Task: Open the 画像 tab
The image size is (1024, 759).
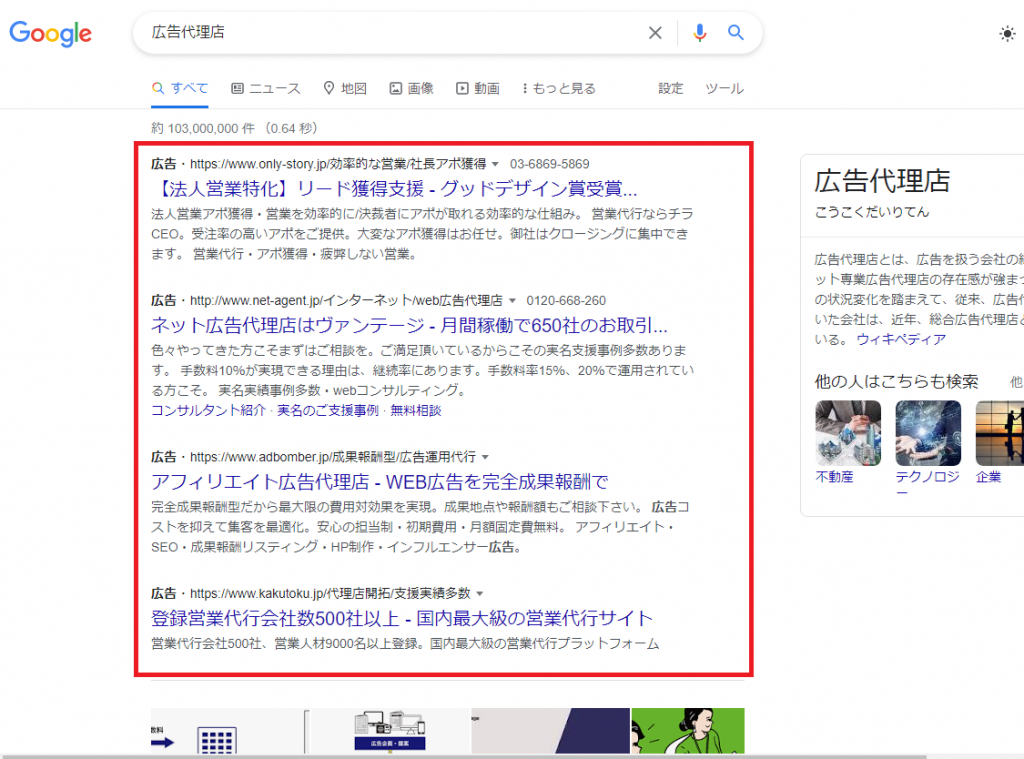Action: click(x=411, y=88)
